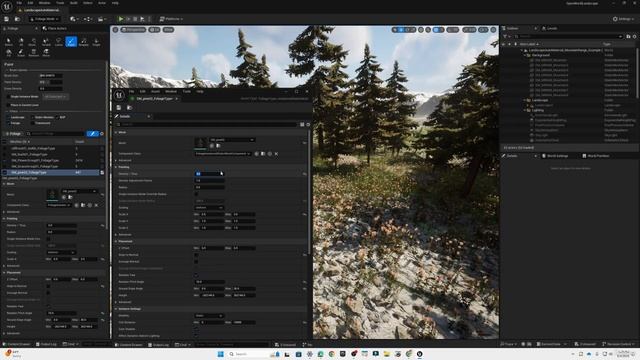Switch to the World Settings tab
The height and width of the screenshot is (360, 640).
tap(555, 156)
